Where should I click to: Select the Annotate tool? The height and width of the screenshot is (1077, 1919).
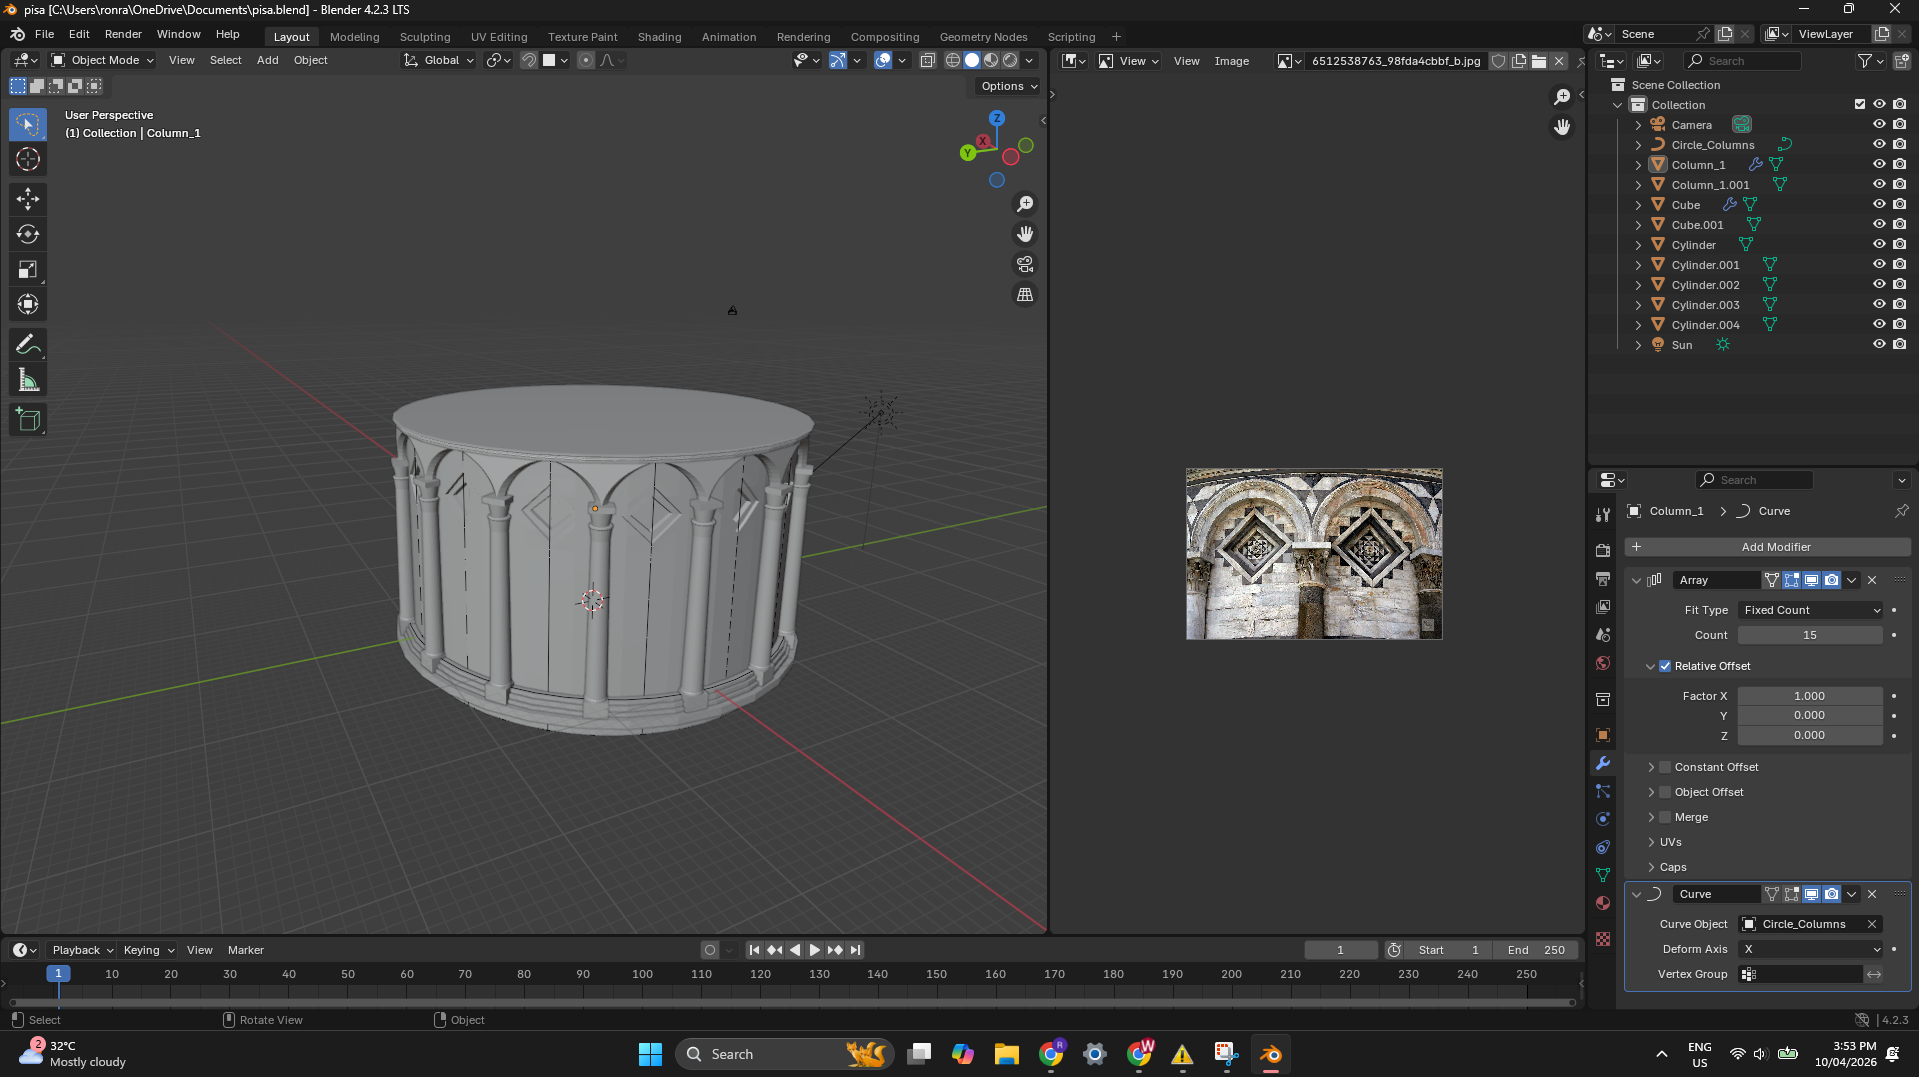[28, 345]
